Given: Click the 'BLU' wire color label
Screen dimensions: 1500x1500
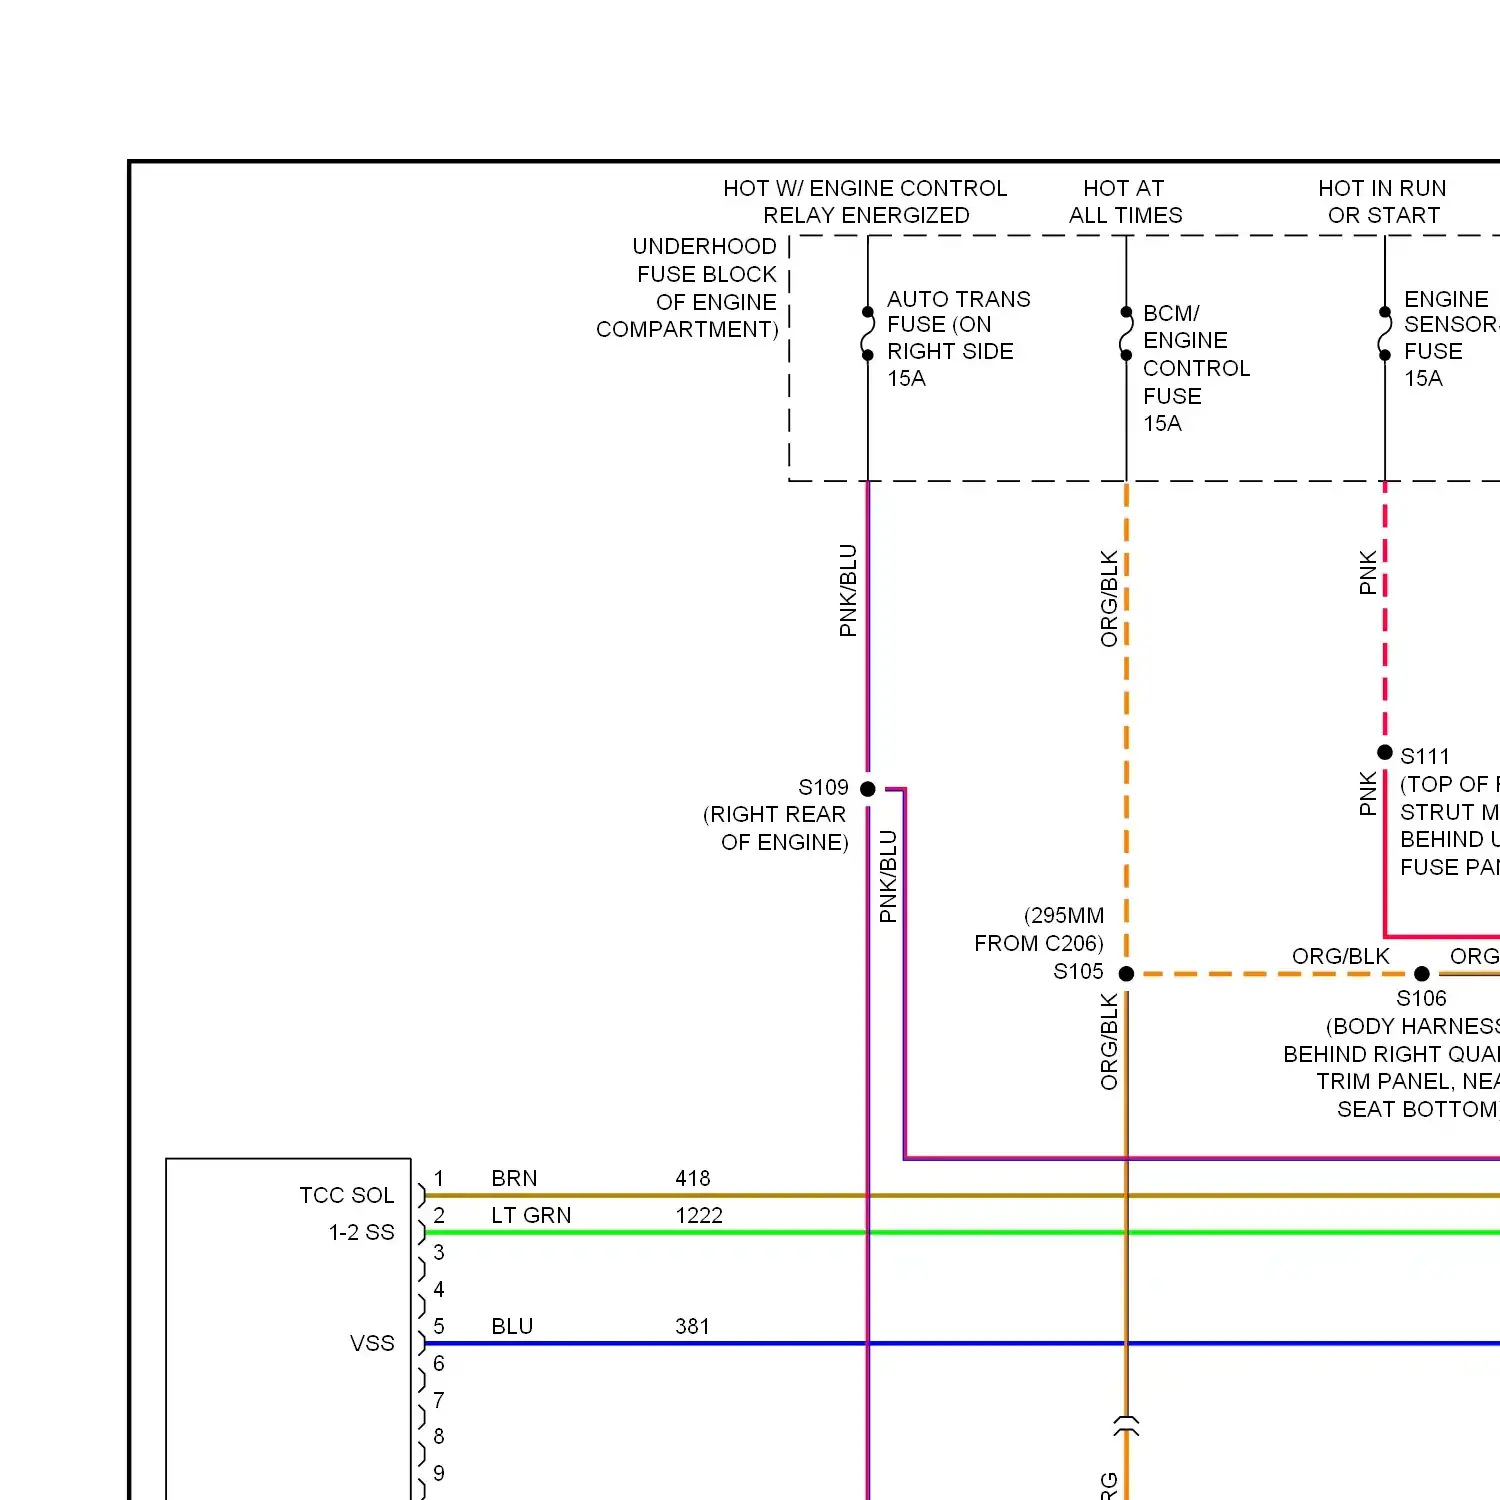Looking at the screenshot, I should [x=512, y=1326].
